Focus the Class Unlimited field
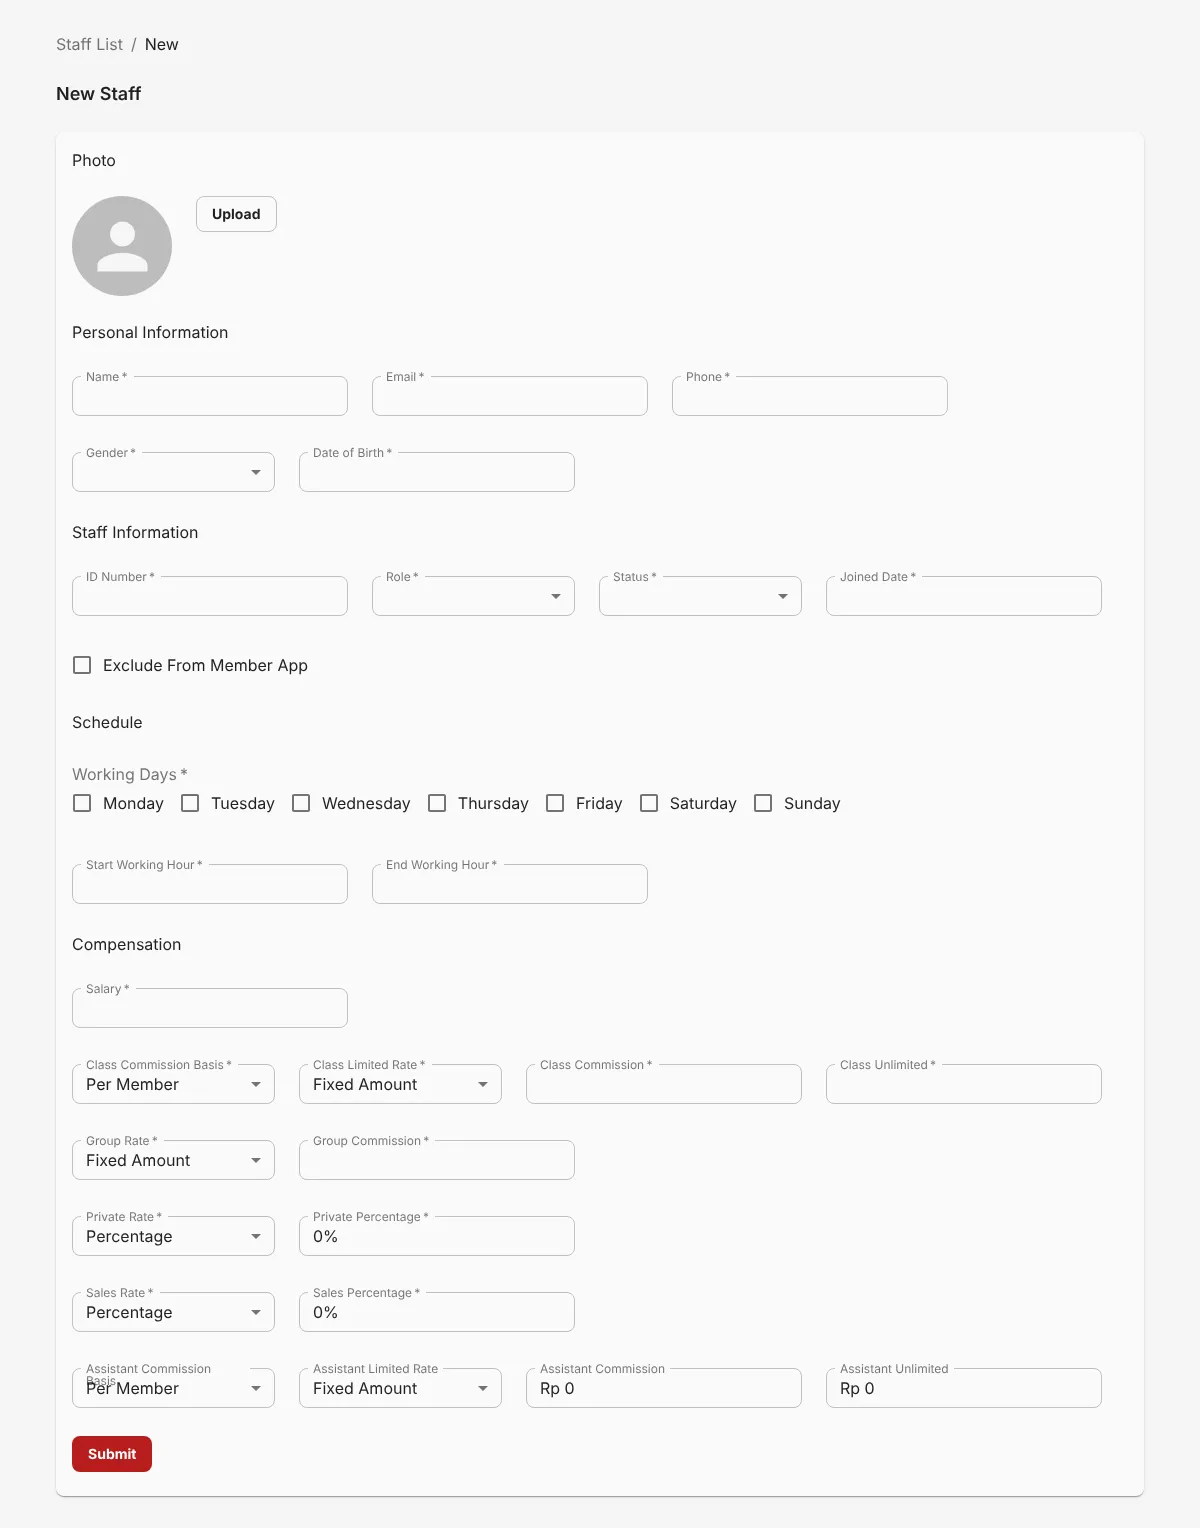The height and width of the screenshot is (1528, 1200). pyautogui.click(x=964, y=1084)
